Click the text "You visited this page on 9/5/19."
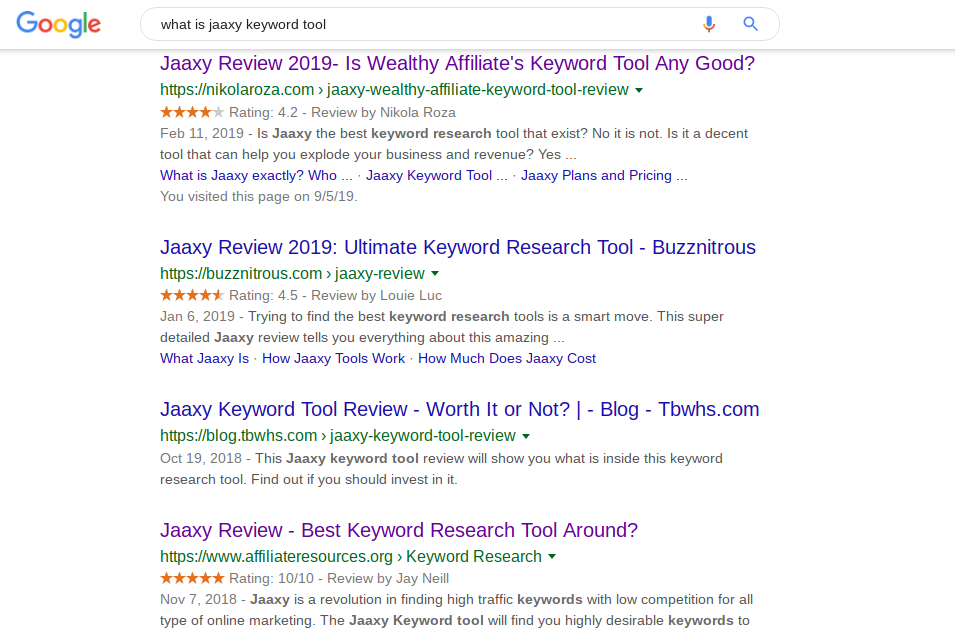Image resolution: width=955 pixels, height=630 pixels. point(259,196)
